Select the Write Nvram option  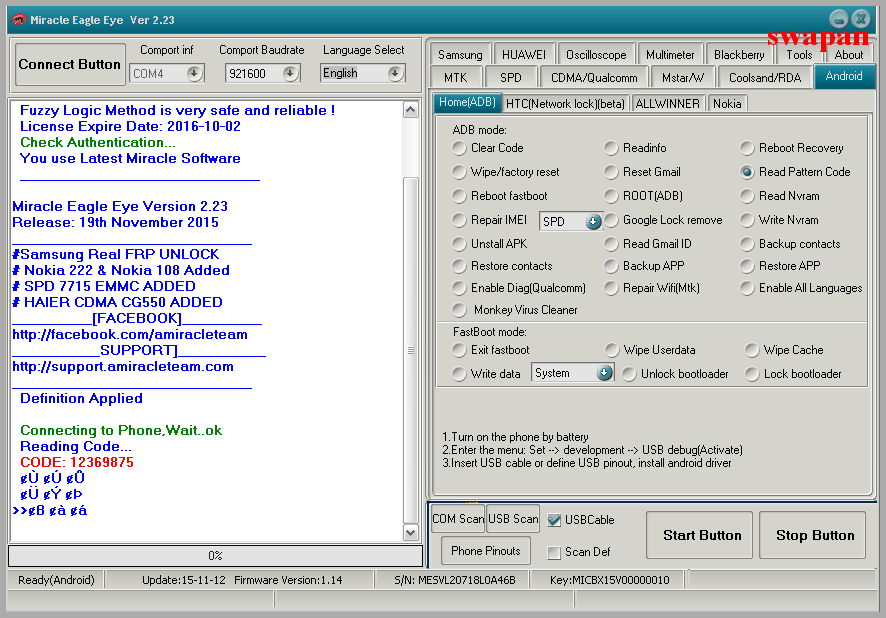[747, 220]
